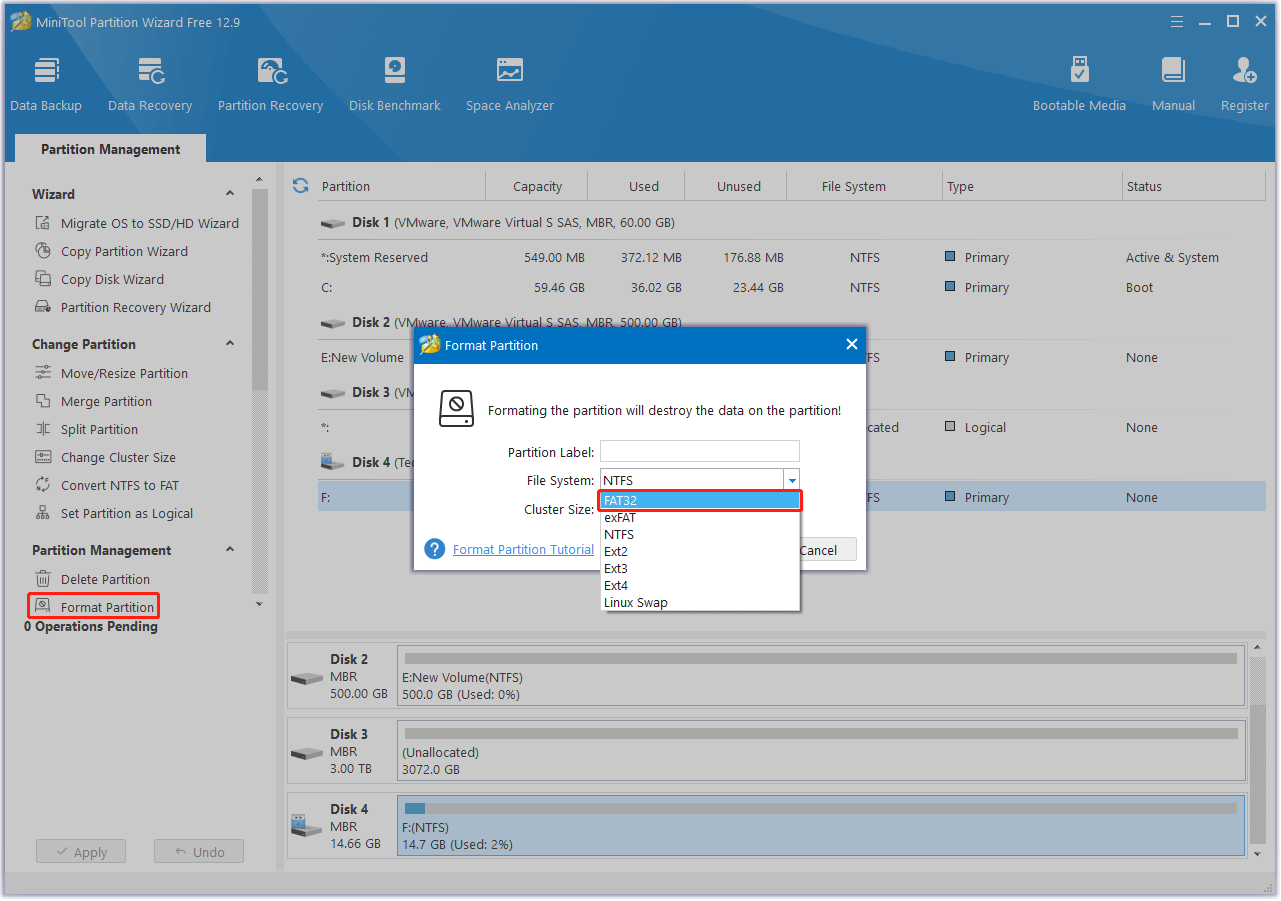
Task: Open Data Recovery tool
Action: 150,84
